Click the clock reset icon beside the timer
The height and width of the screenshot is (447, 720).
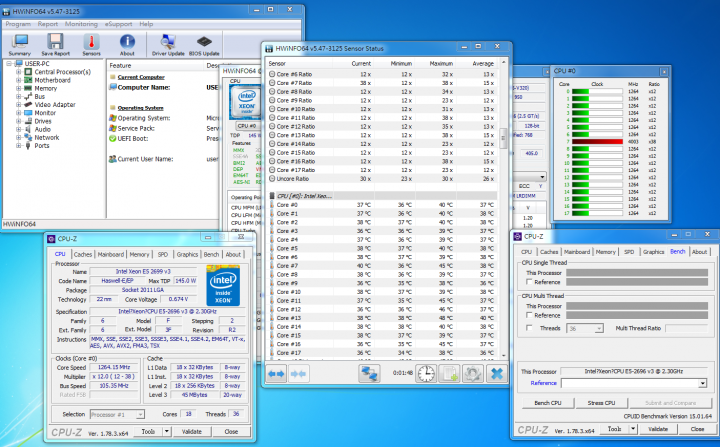point(426,373)
